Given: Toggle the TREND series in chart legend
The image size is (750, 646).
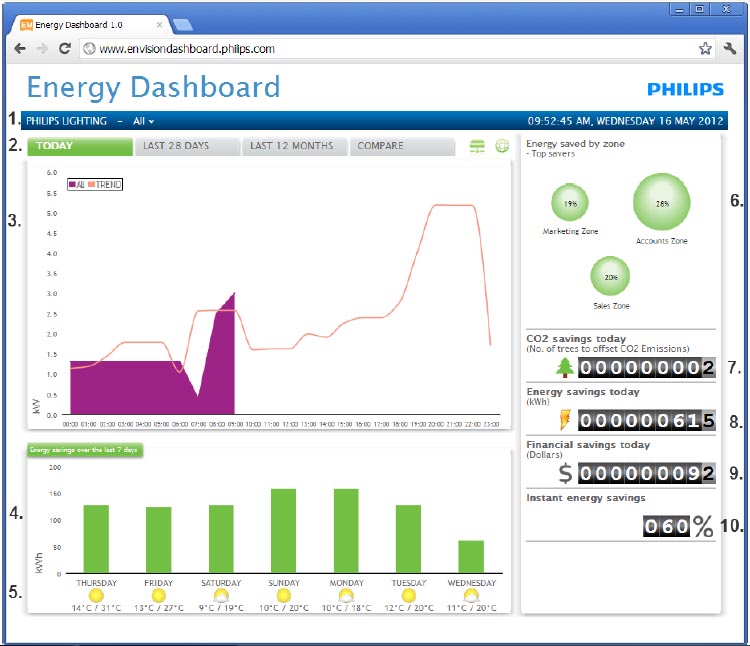Looking at the screenshot, I should pyautogui.click(x=105, y=185).
